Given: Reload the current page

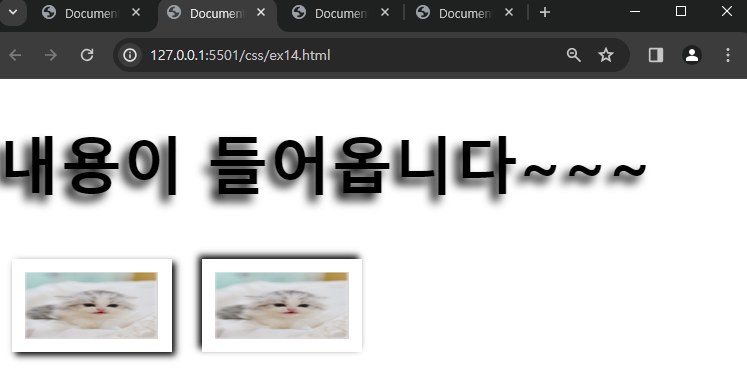Looking at the screenshot, I should [87, 55].
